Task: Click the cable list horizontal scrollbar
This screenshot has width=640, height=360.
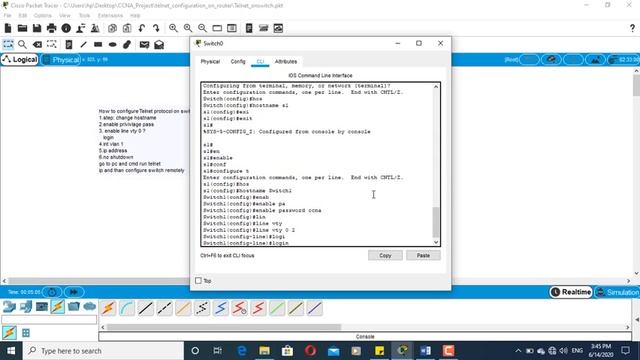Action: point(224,327)
